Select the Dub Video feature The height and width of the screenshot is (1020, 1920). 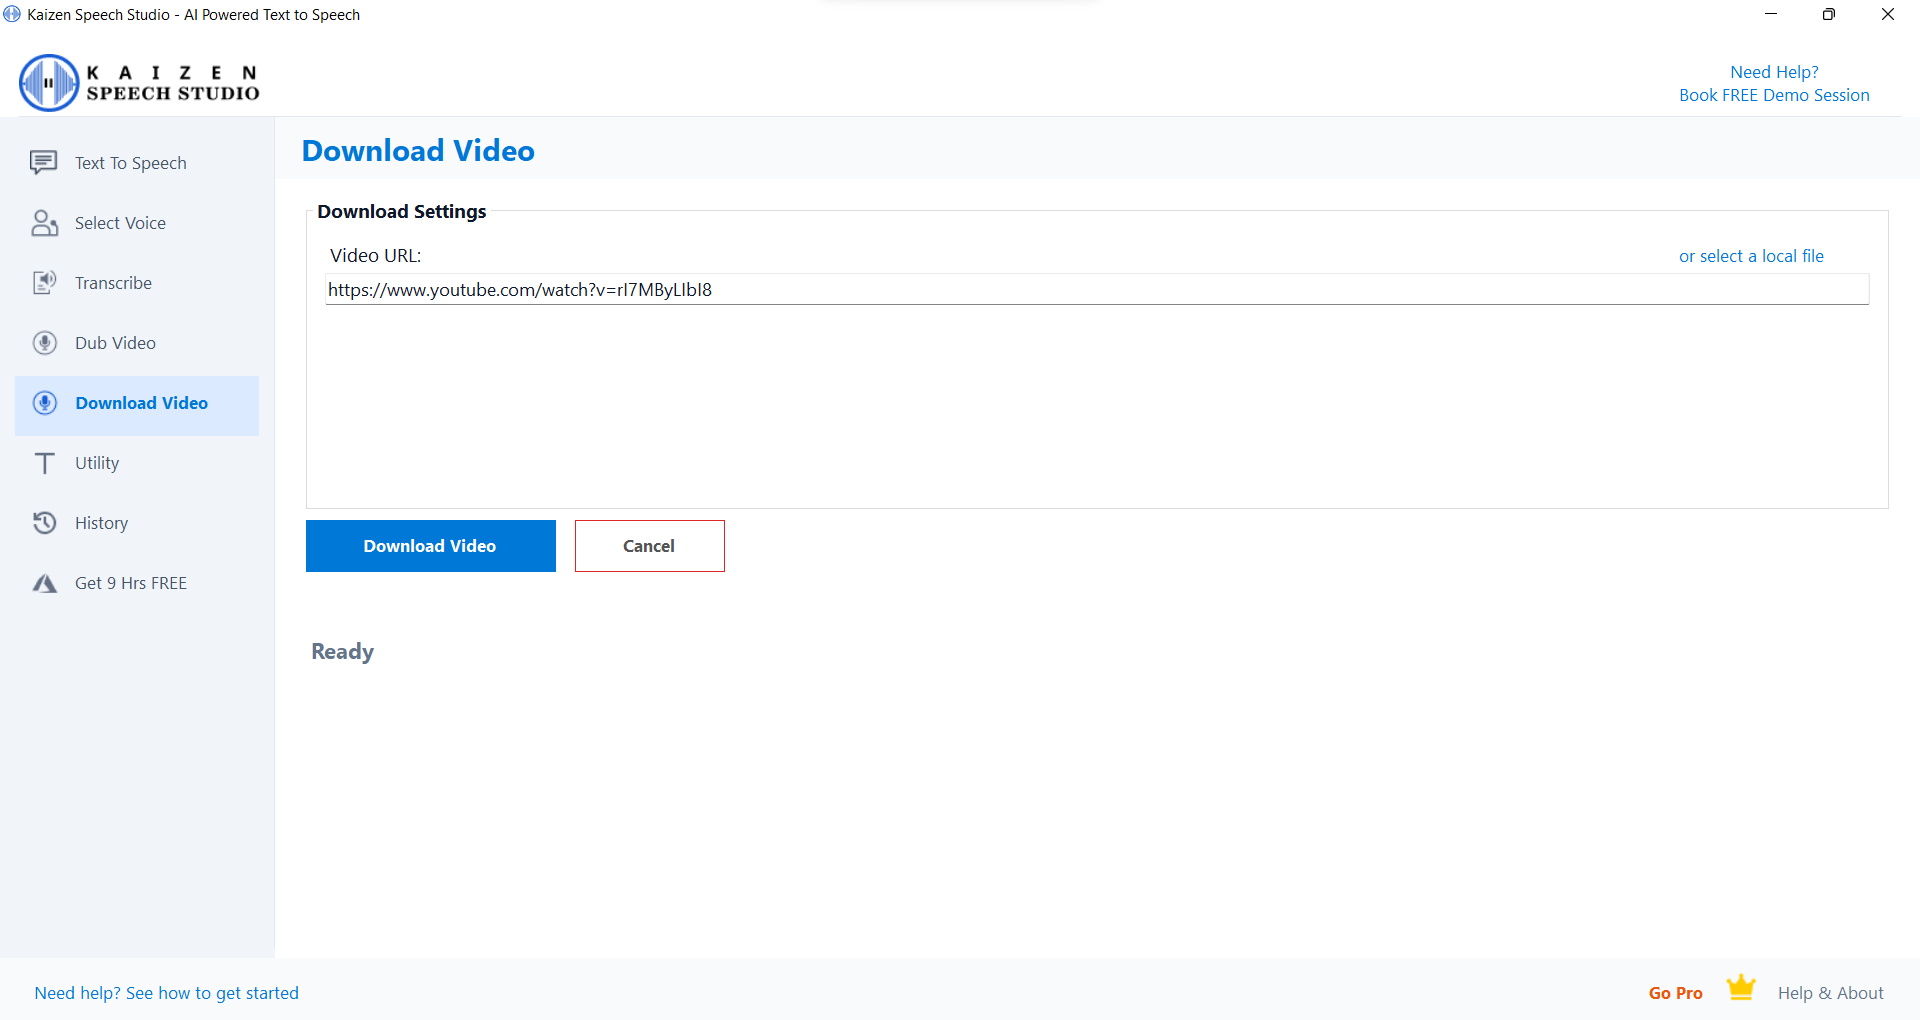click(x=115, y=342)
